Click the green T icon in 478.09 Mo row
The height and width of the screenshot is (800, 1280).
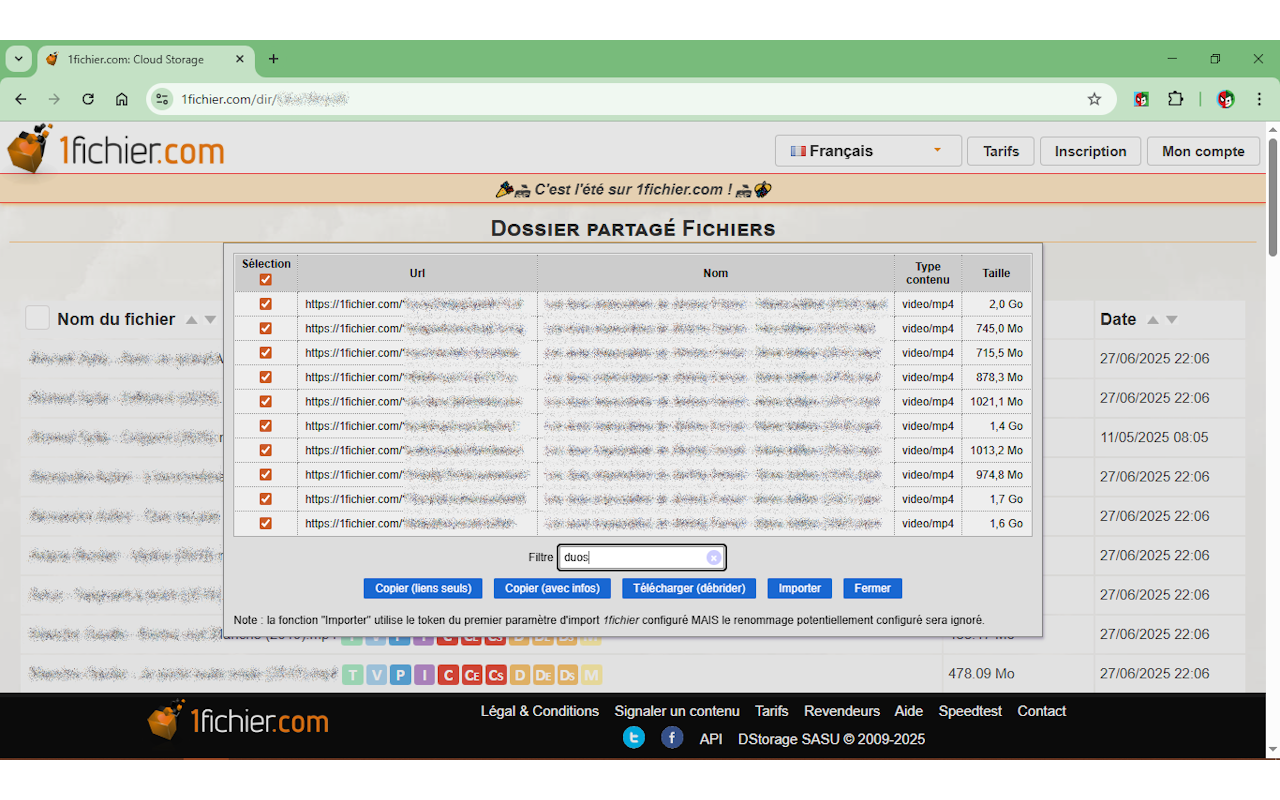[352, 675]
